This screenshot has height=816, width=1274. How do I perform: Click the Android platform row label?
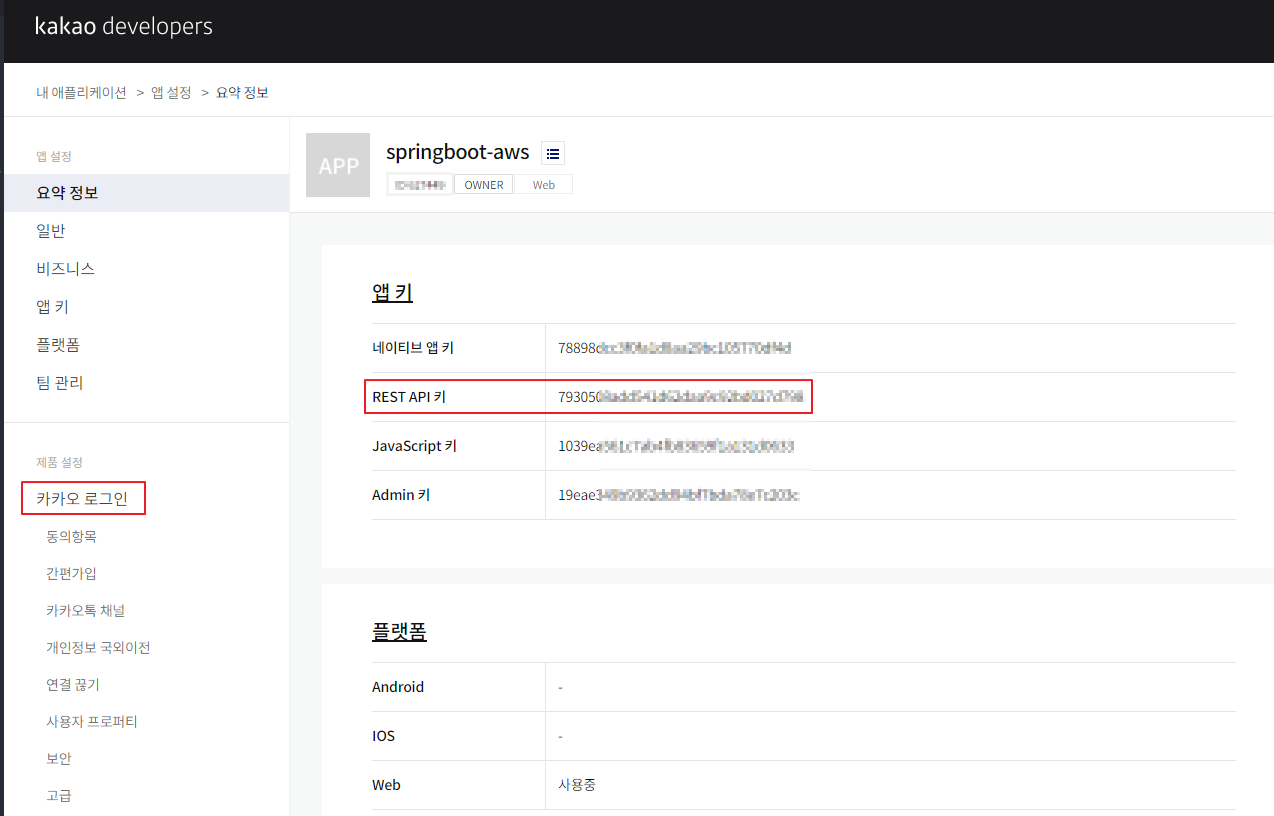(x=398, y=687)
